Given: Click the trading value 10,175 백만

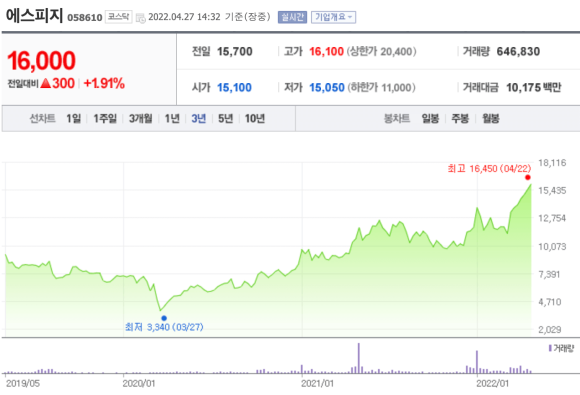Looking at the screenshot, I should pos(534,88).
